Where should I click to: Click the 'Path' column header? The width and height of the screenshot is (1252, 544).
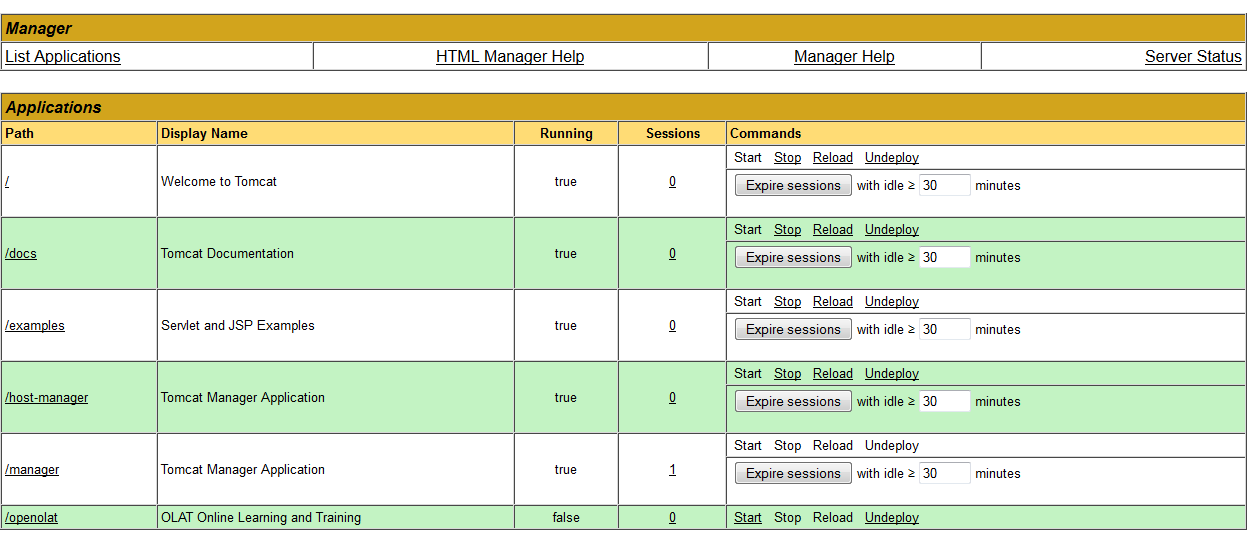tap(19, 134)
